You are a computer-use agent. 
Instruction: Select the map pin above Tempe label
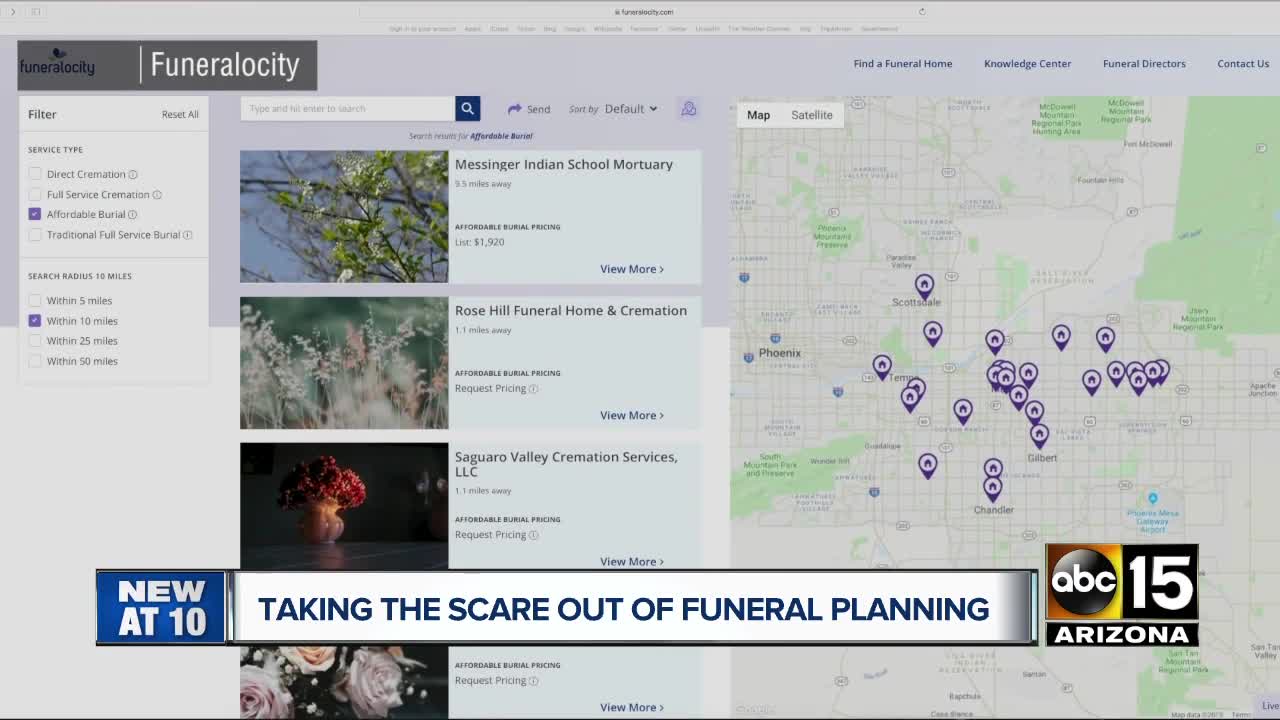point(881,367)
